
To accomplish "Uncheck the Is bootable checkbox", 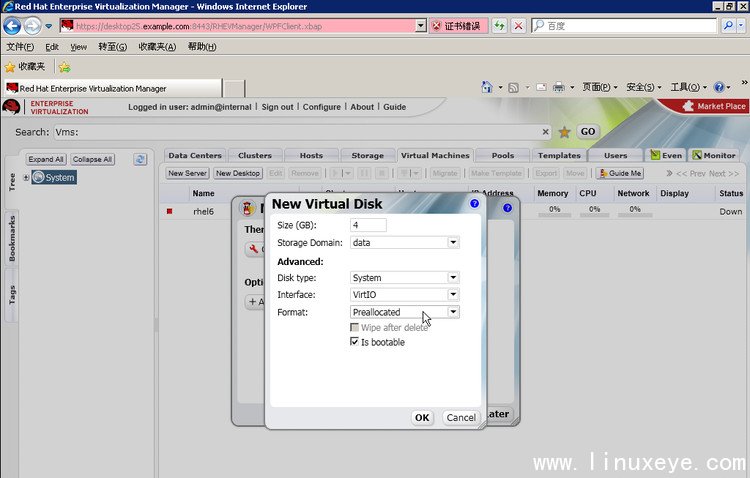I will (x=354, y=342).
